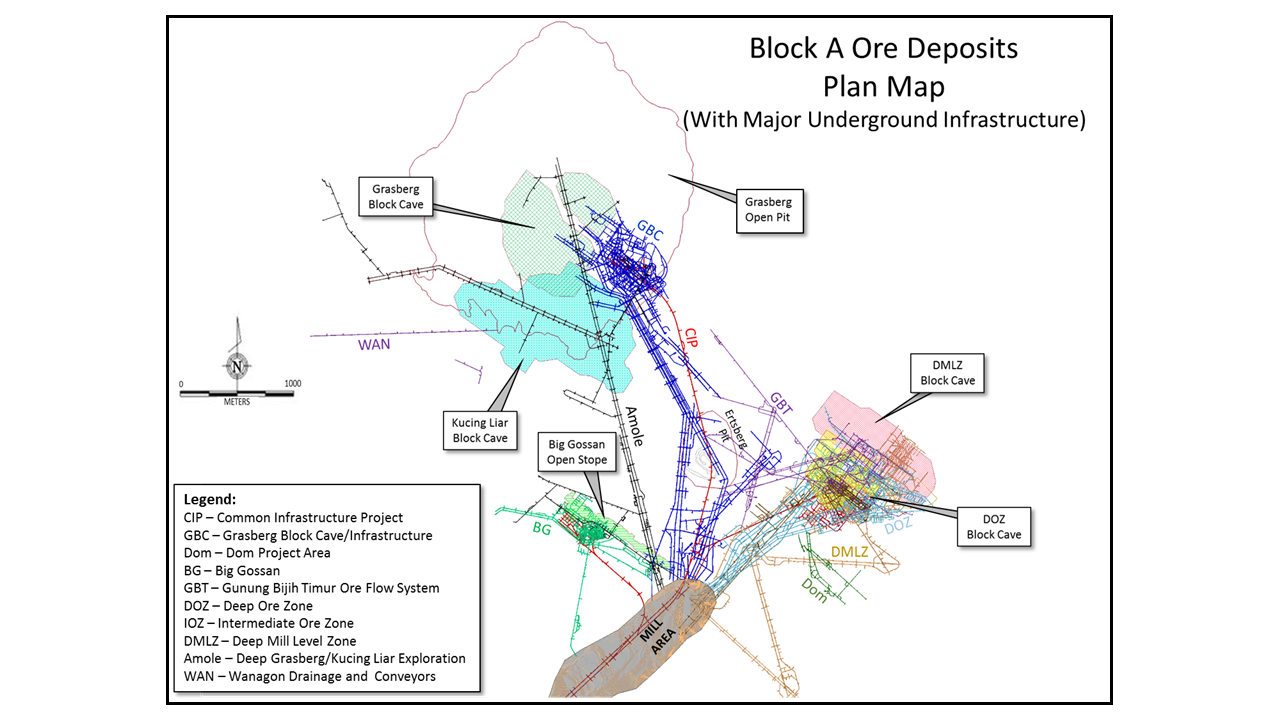Click the meters scale bar
This screenshot has width=1280, height=720.
point(237,393)
